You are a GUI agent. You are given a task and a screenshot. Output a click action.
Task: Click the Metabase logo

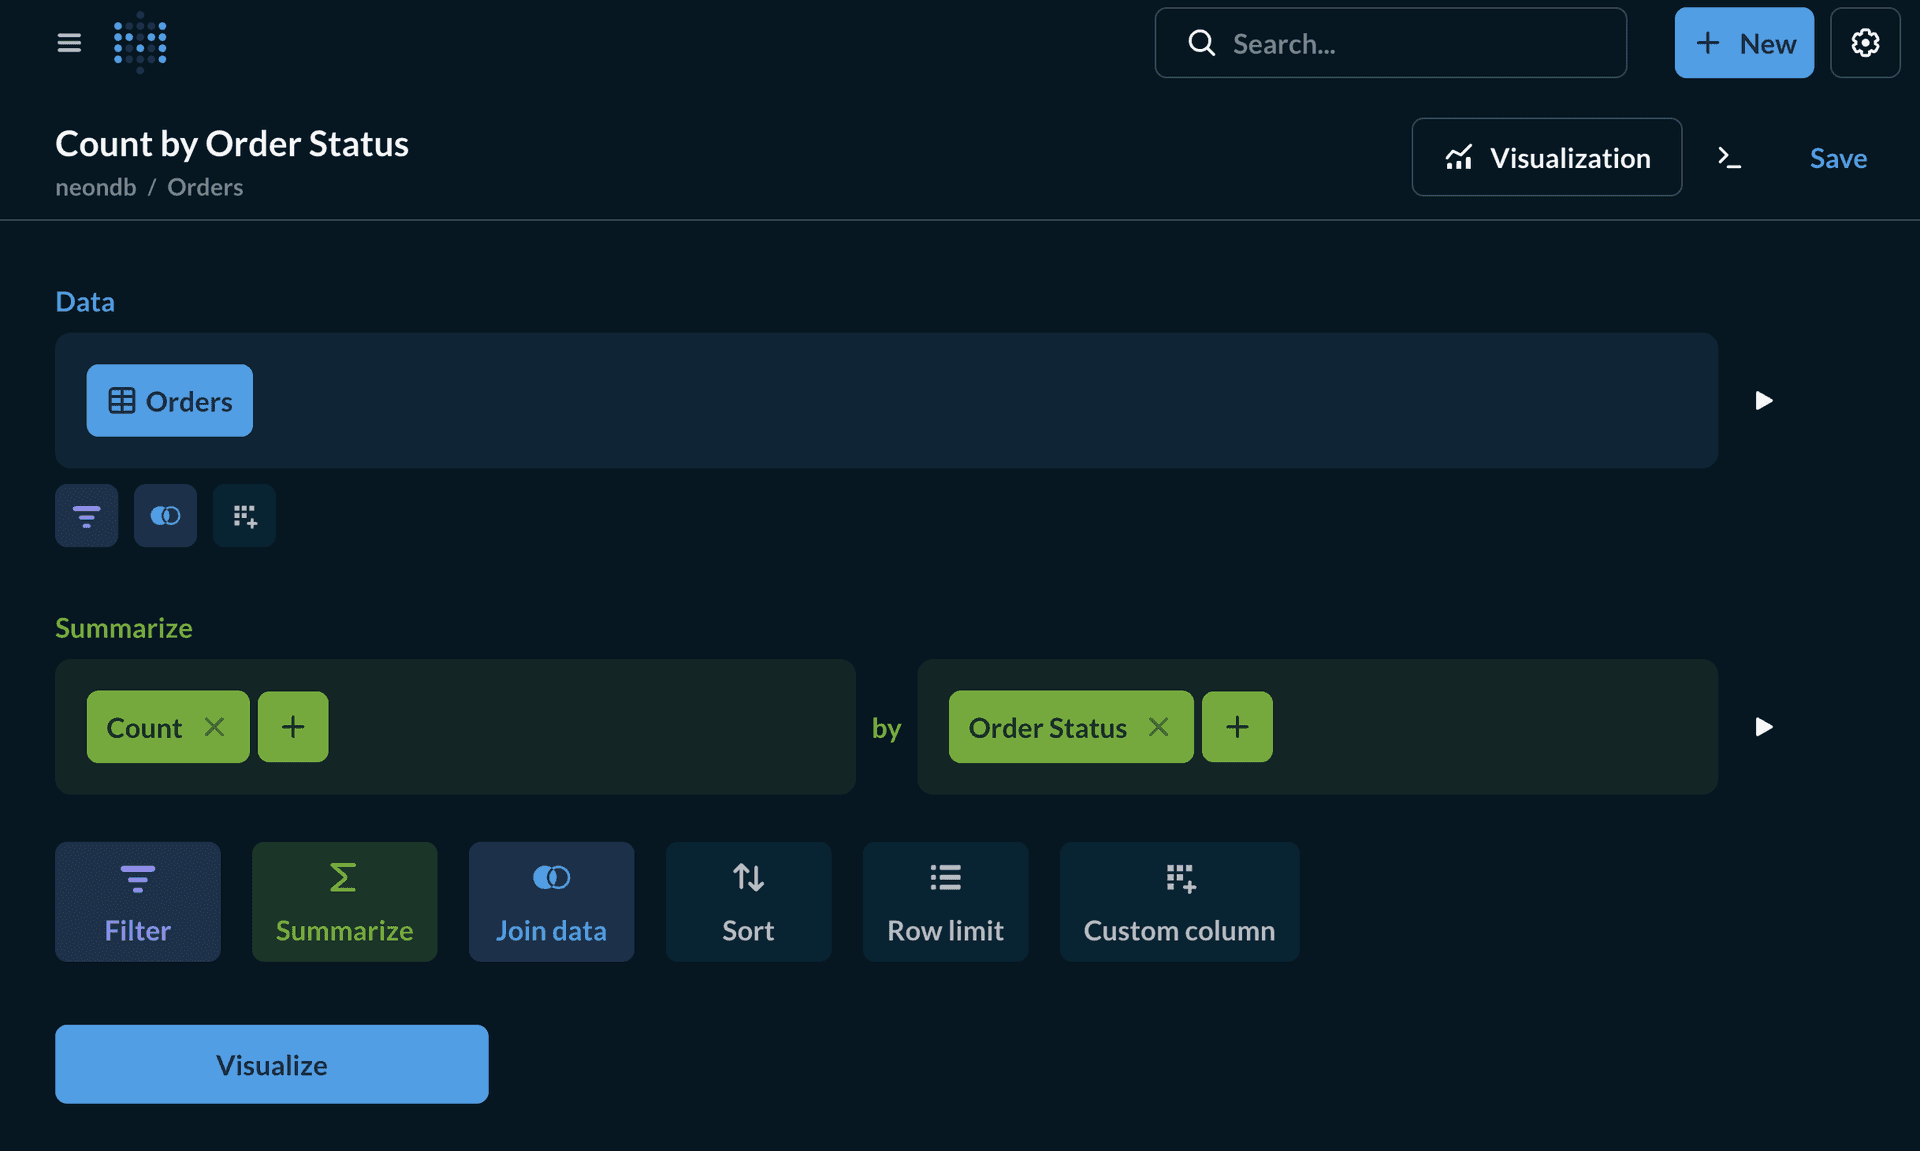tap(140, 43)
